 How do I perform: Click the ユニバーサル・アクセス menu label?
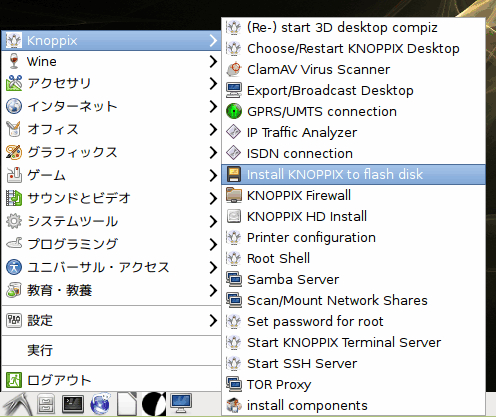click(98, 267)
